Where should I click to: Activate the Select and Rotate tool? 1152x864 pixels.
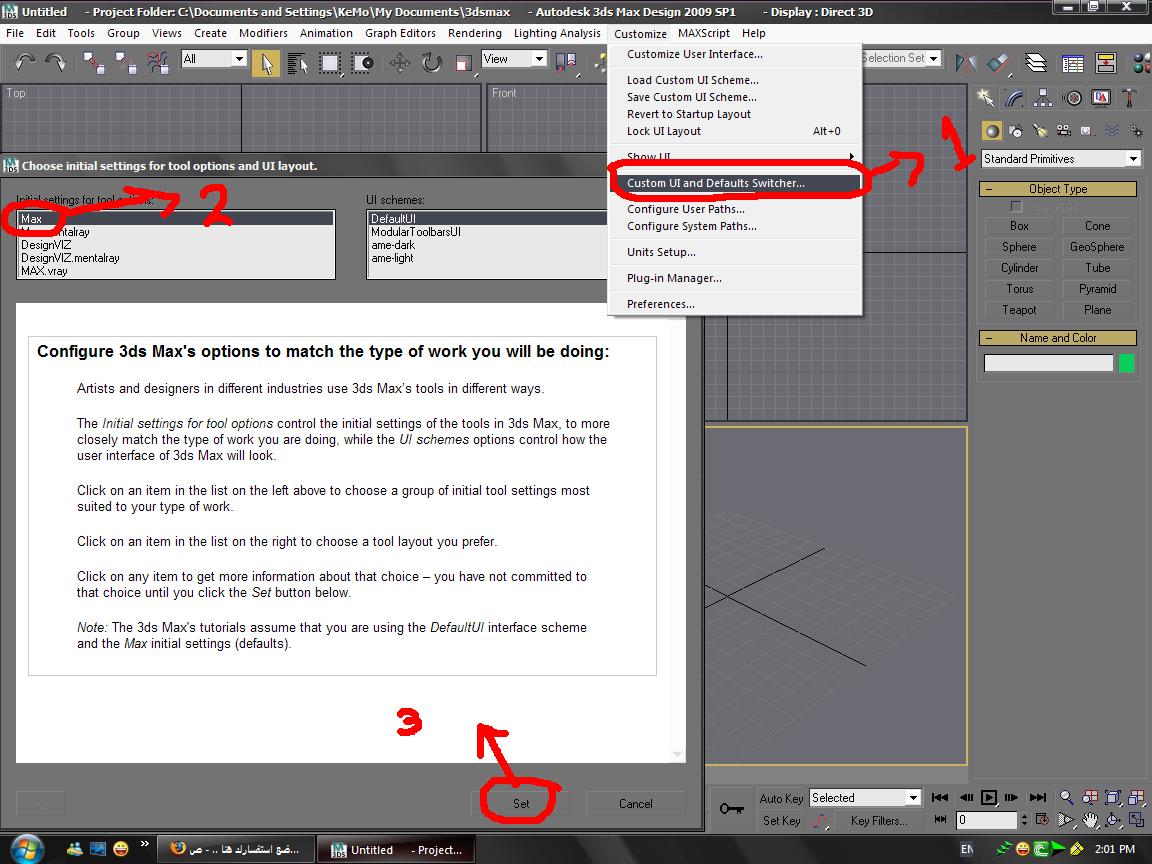432,63
